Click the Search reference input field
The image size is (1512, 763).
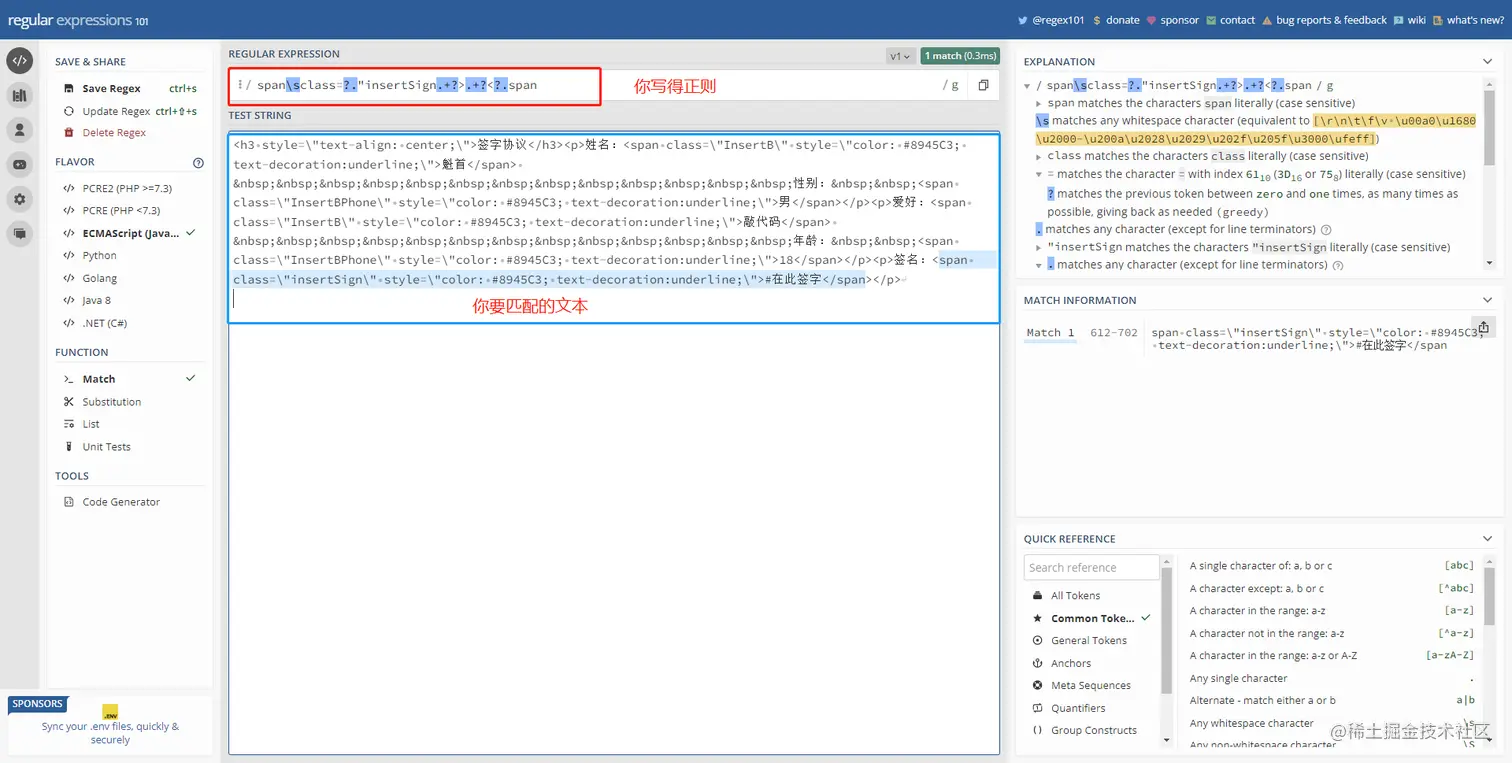[1091, 567]
